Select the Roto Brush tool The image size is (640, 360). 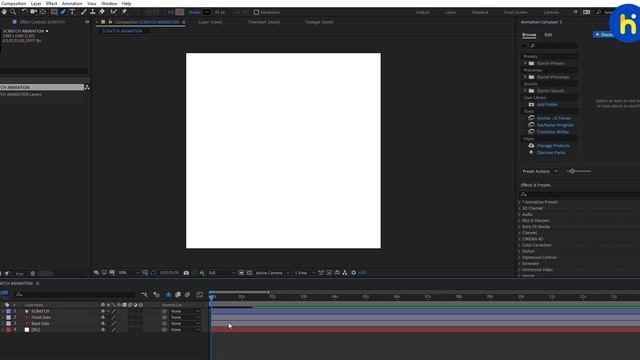pos(114,12)
